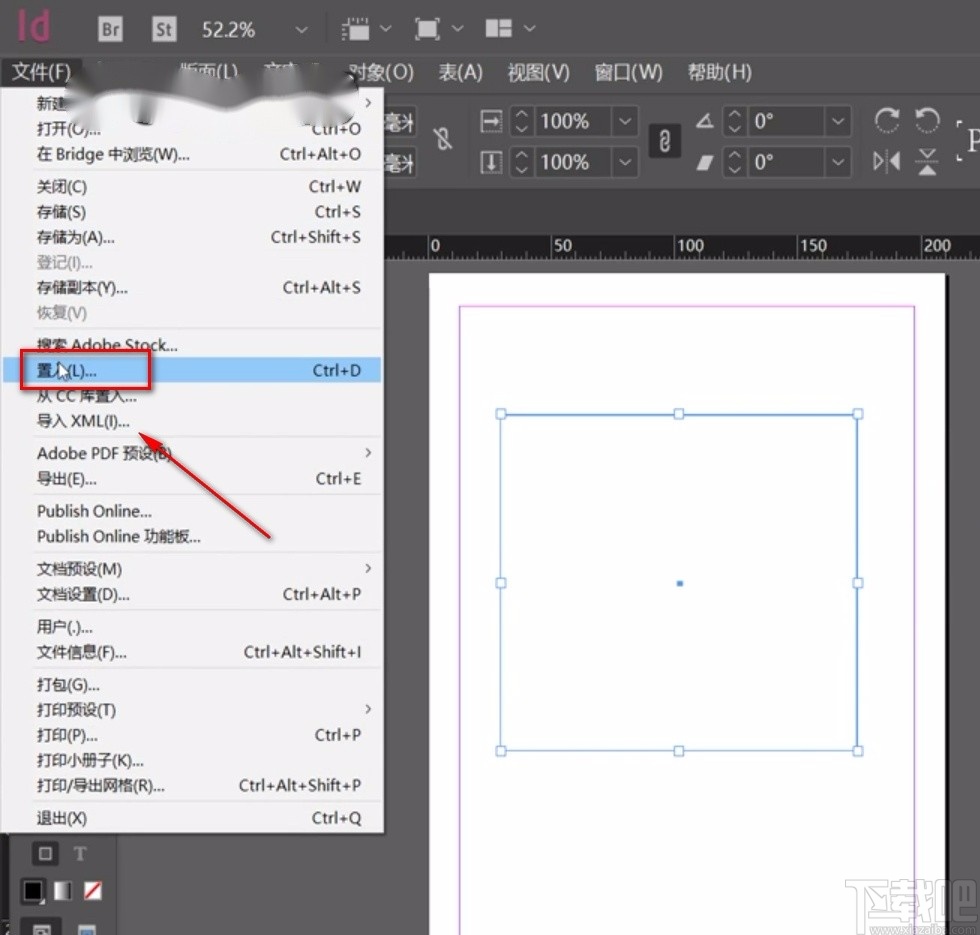Toggle the constrain proportions broken-link icon
The image size is (980, 935).
coord(443,139)
